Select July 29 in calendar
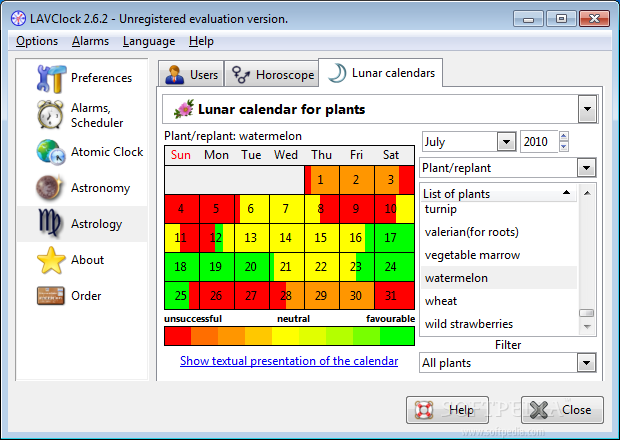 tap(321, 295)
